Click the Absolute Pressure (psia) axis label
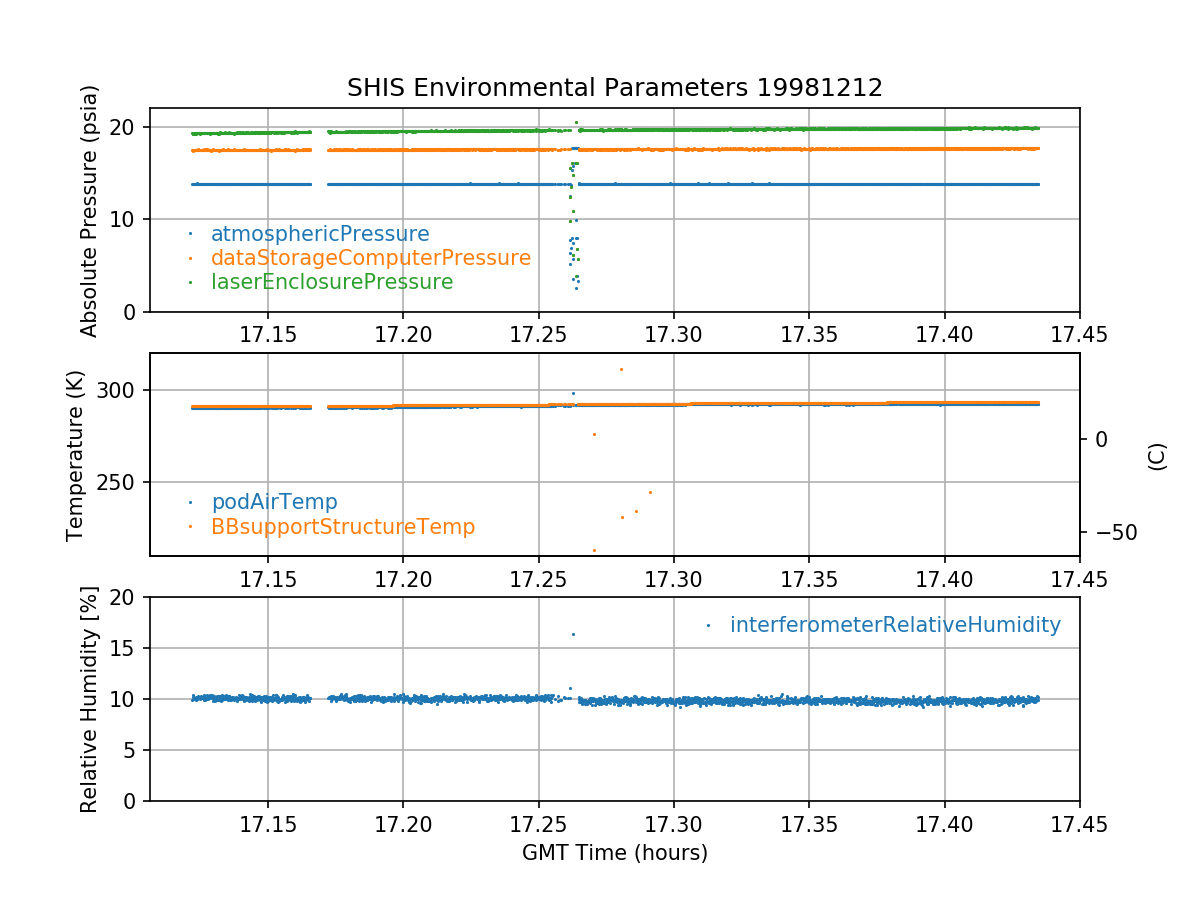1200x900 pixels. pyautogui.click(x=90, y=210)
